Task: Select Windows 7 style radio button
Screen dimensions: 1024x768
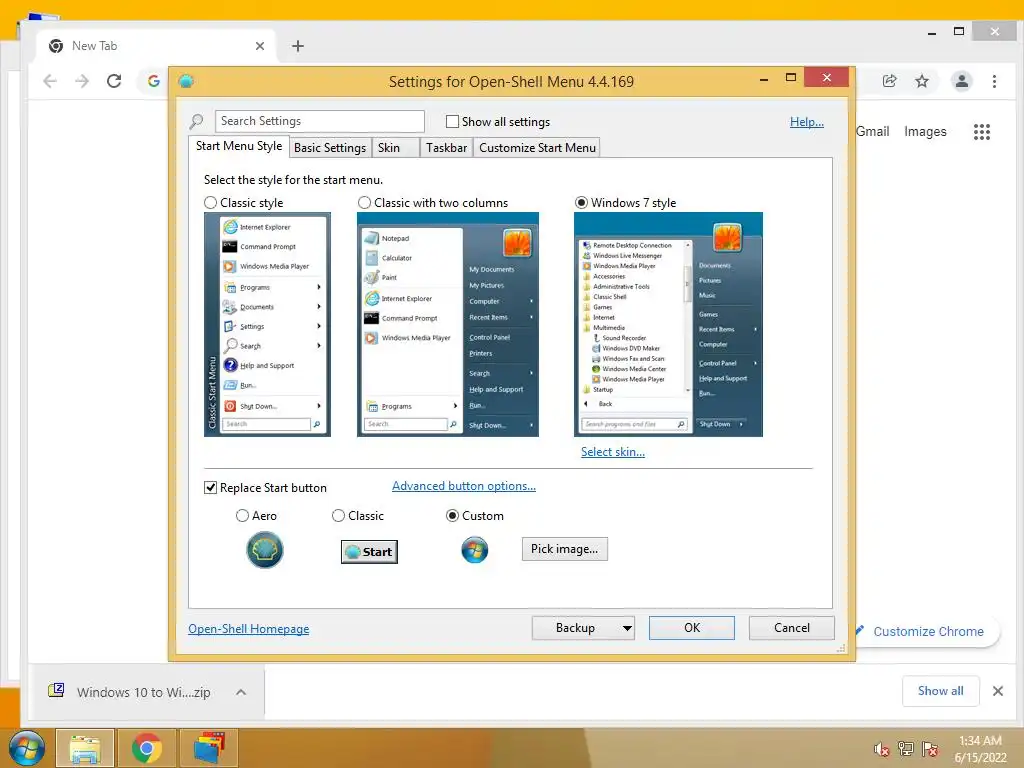Action: [x=581, y=203]
